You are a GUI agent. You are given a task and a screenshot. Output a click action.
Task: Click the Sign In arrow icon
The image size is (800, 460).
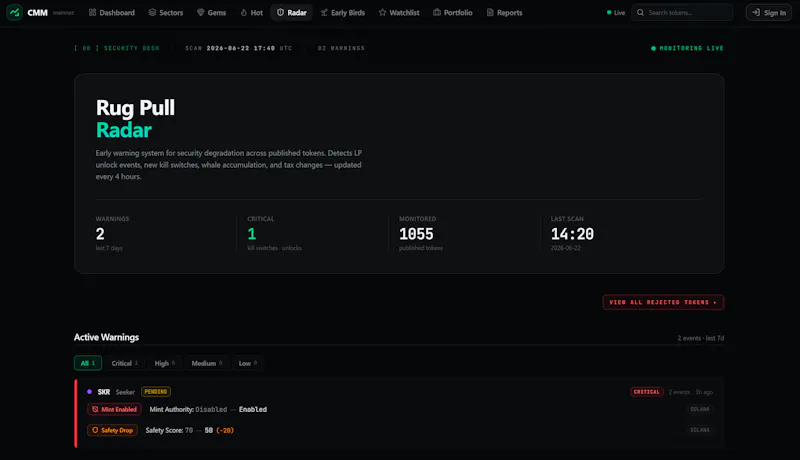point(756,12)
